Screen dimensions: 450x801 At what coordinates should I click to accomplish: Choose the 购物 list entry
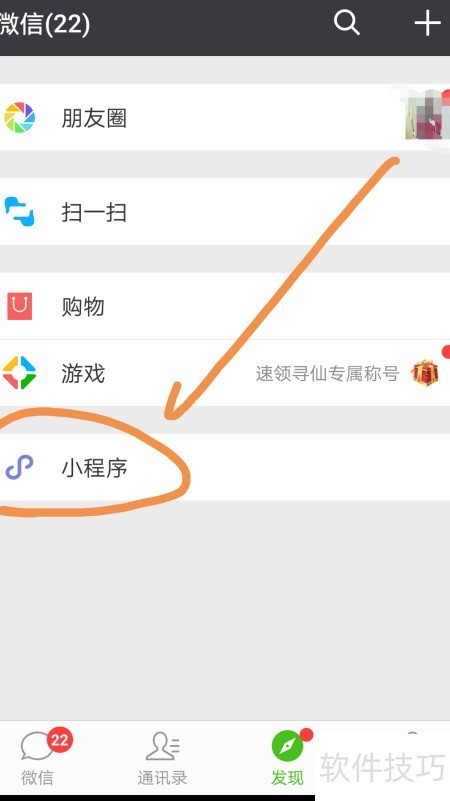[225, 305]
